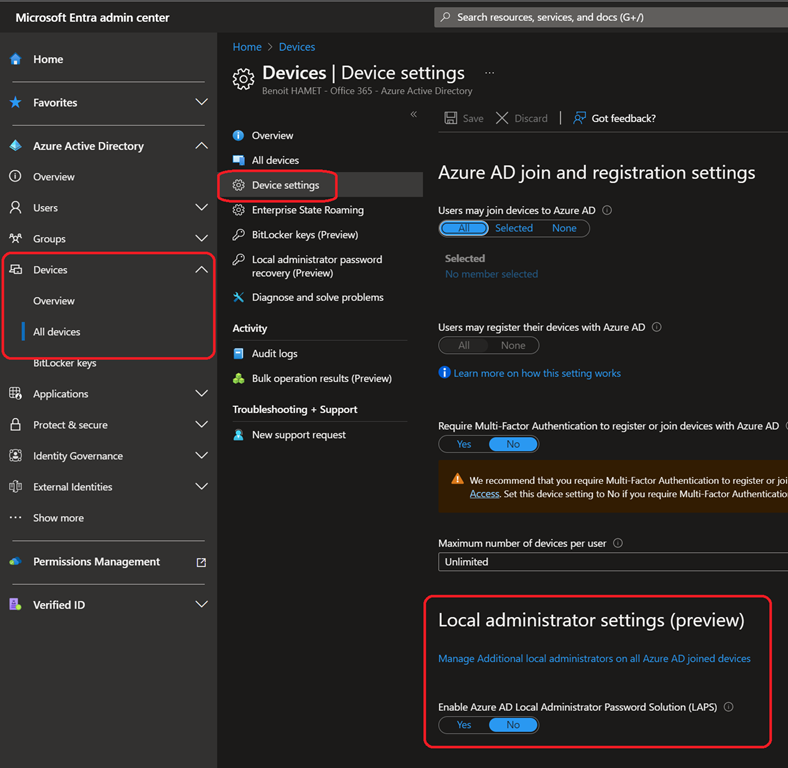Open Audit logs icon under Activity
This screenshot has width=788, height=768.
238,354
